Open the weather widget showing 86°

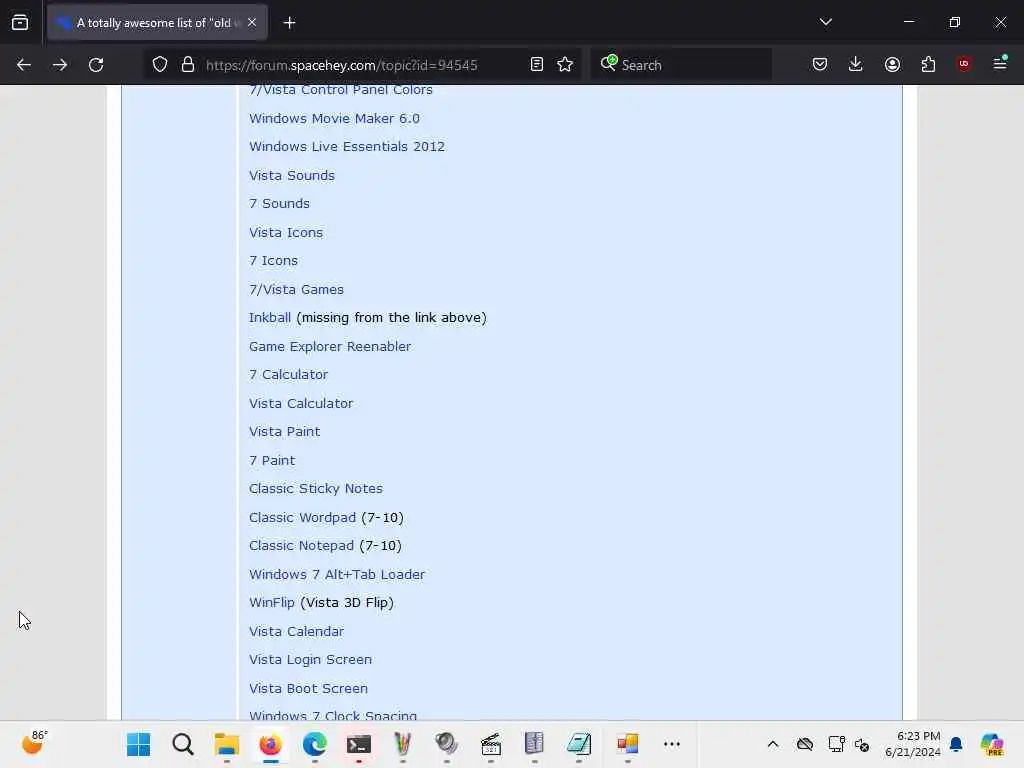34,743
